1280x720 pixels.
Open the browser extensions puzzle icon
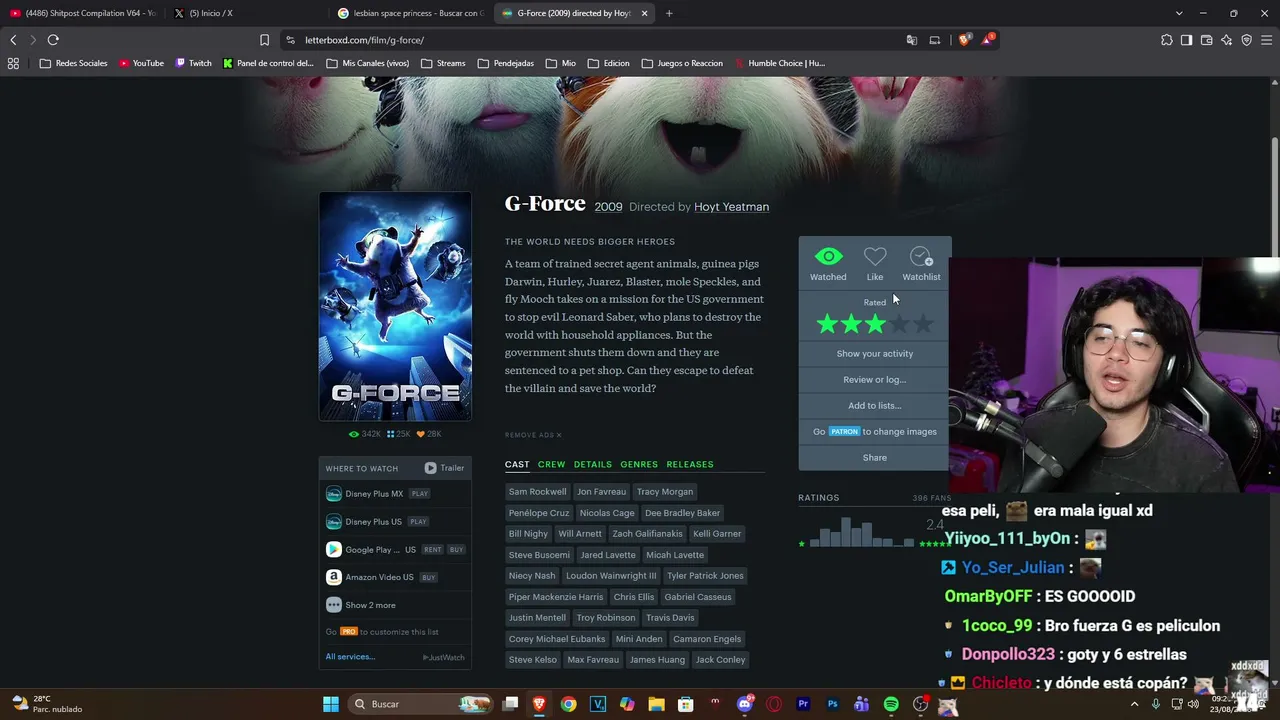pyautogui.click(x=1167, y=40)
